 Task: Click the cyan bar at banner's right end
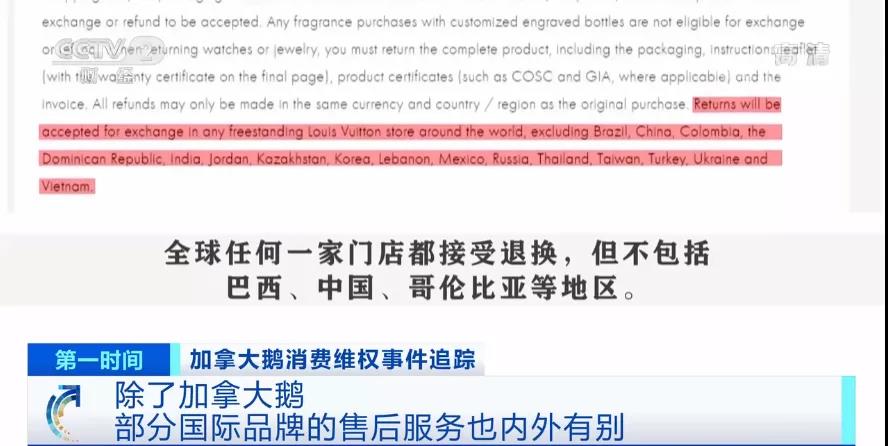pyautogui.click(x=848, y=410)
